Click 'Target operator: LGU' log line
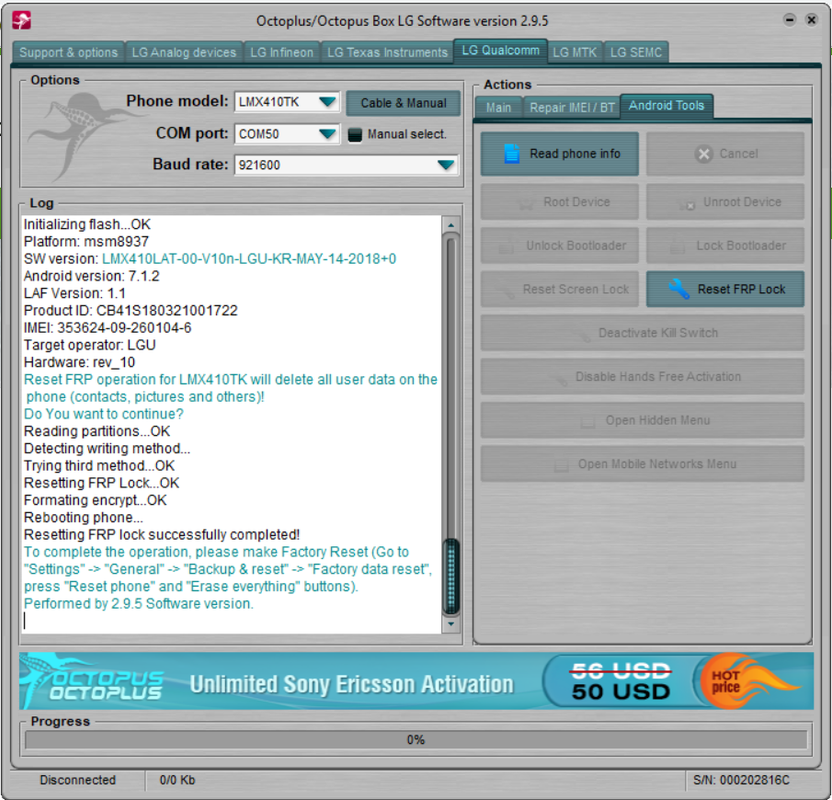The width and height of the screenshot is (832, 800). tap(90, 345)
